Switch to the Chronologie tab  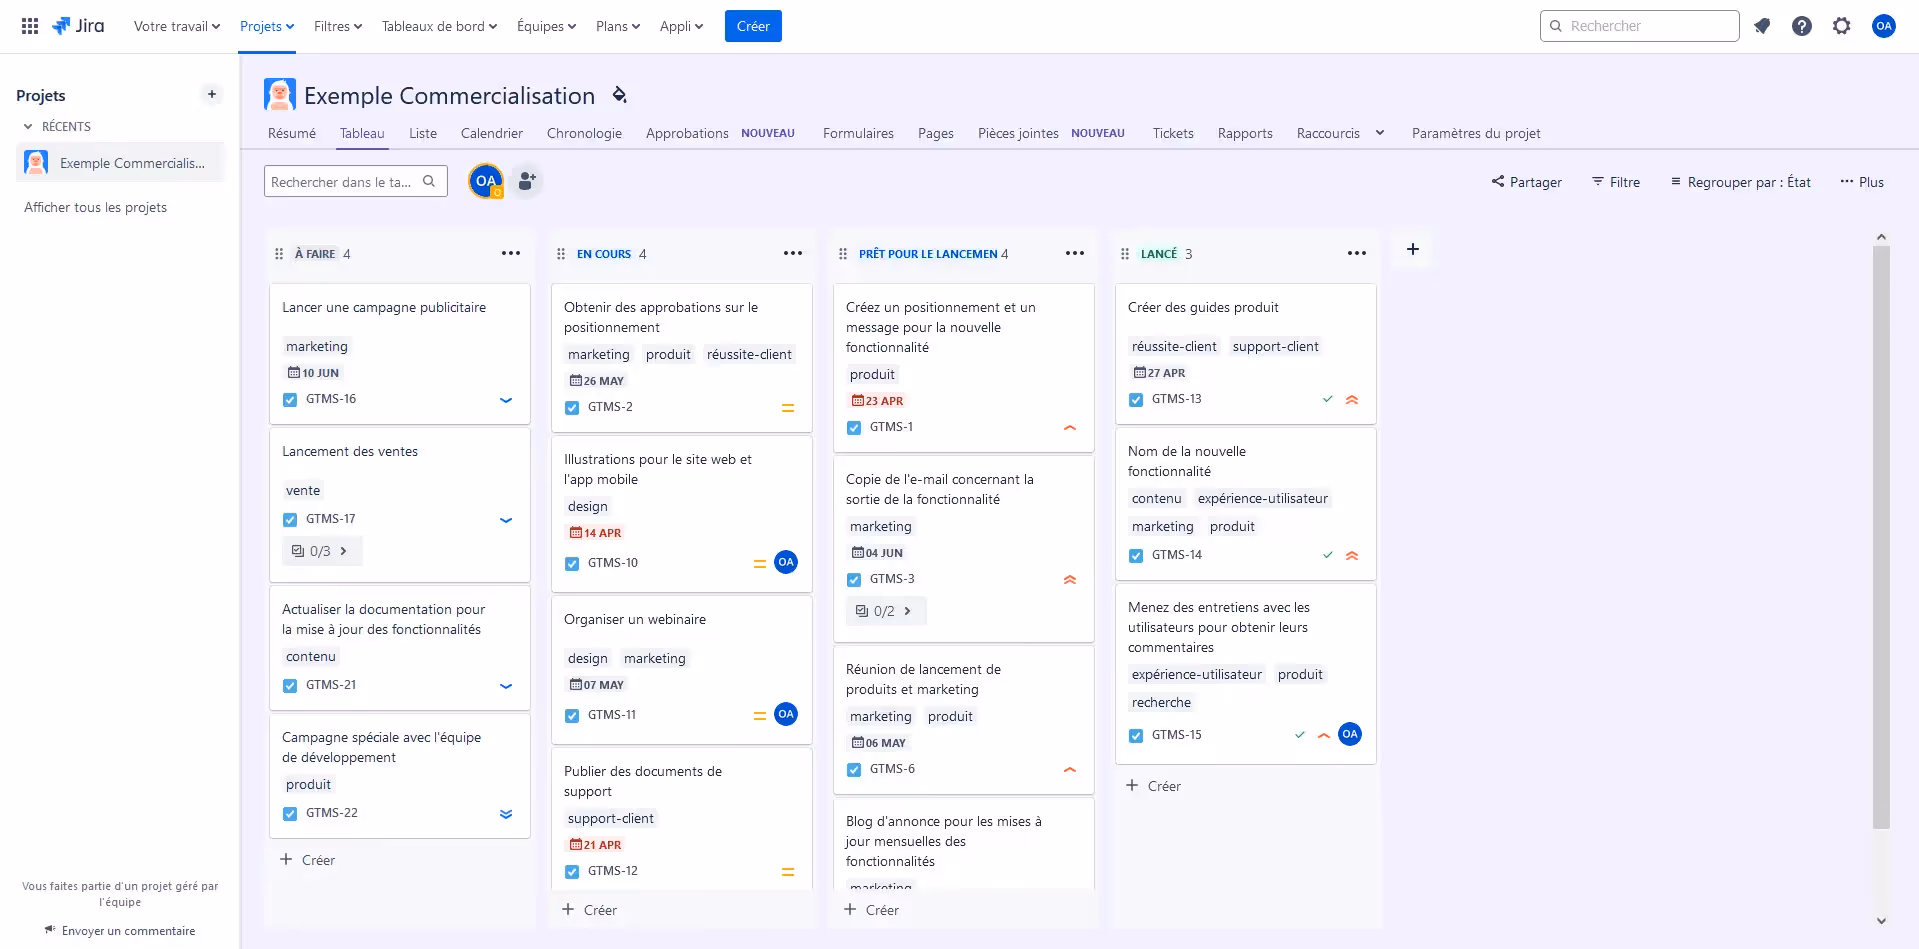584,133
